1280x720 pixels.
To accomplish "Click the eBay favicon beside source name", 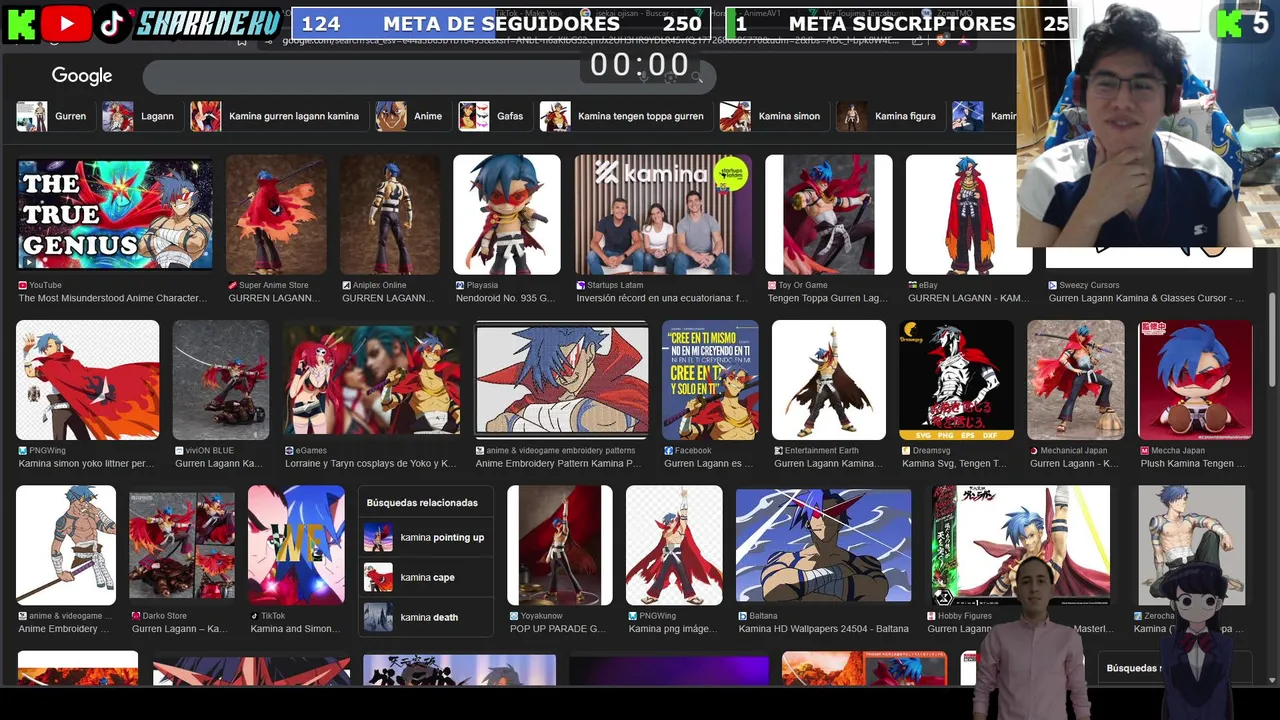I will [x=912, y=285].
